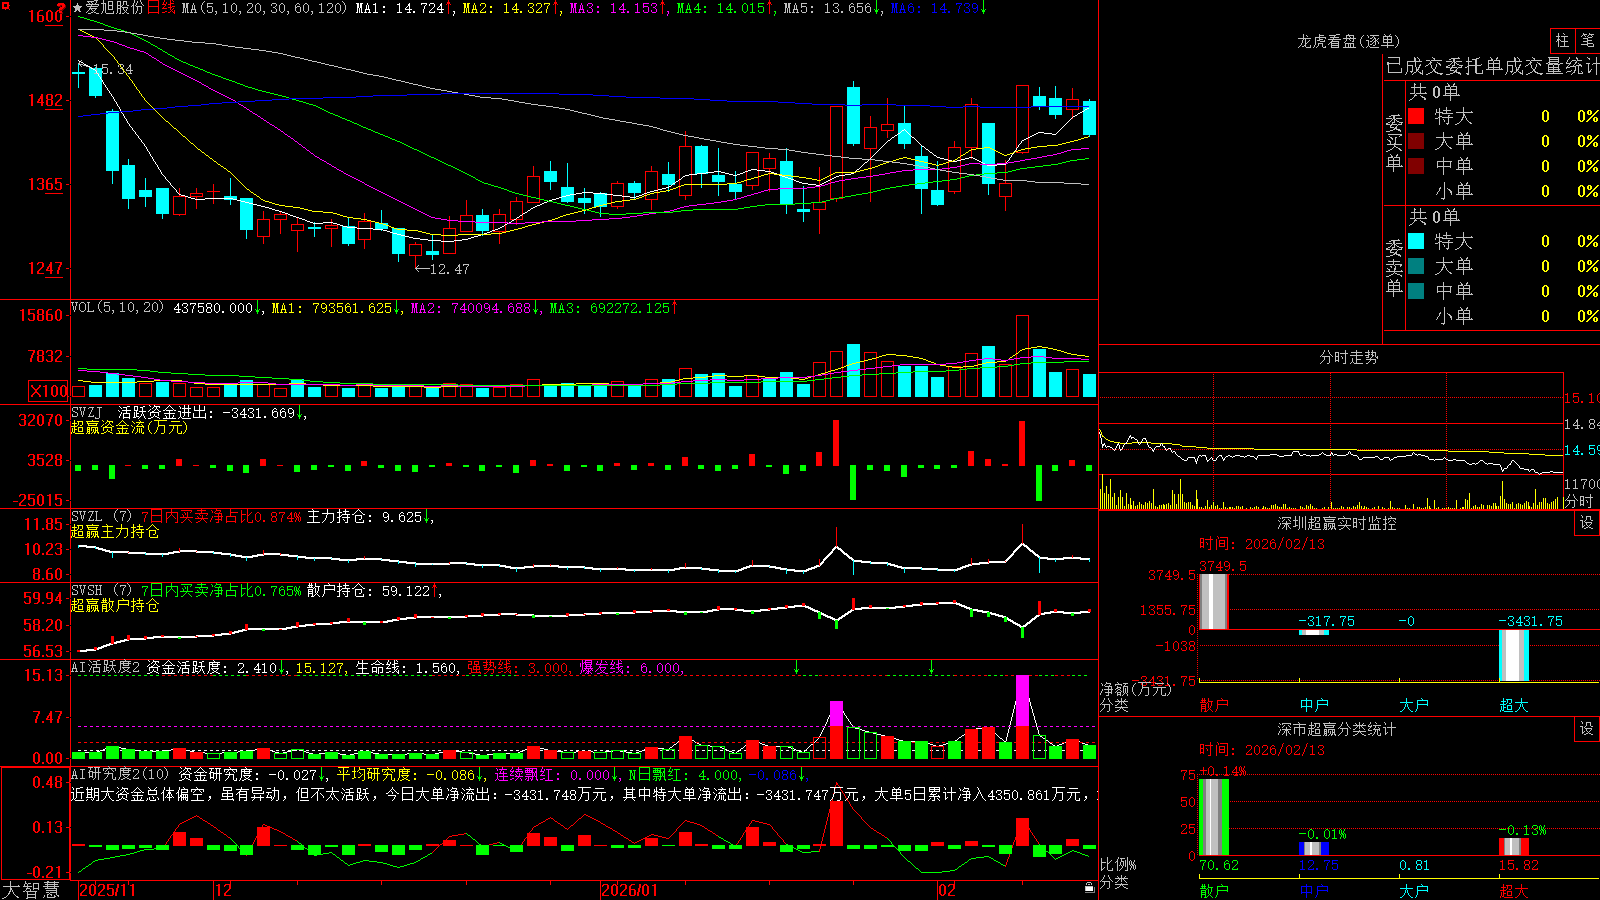This screenshot has width=1600, height=900.
Task: Click the teal 中单 swatch under 委卖单
Action: click(x=1416, y=291)
